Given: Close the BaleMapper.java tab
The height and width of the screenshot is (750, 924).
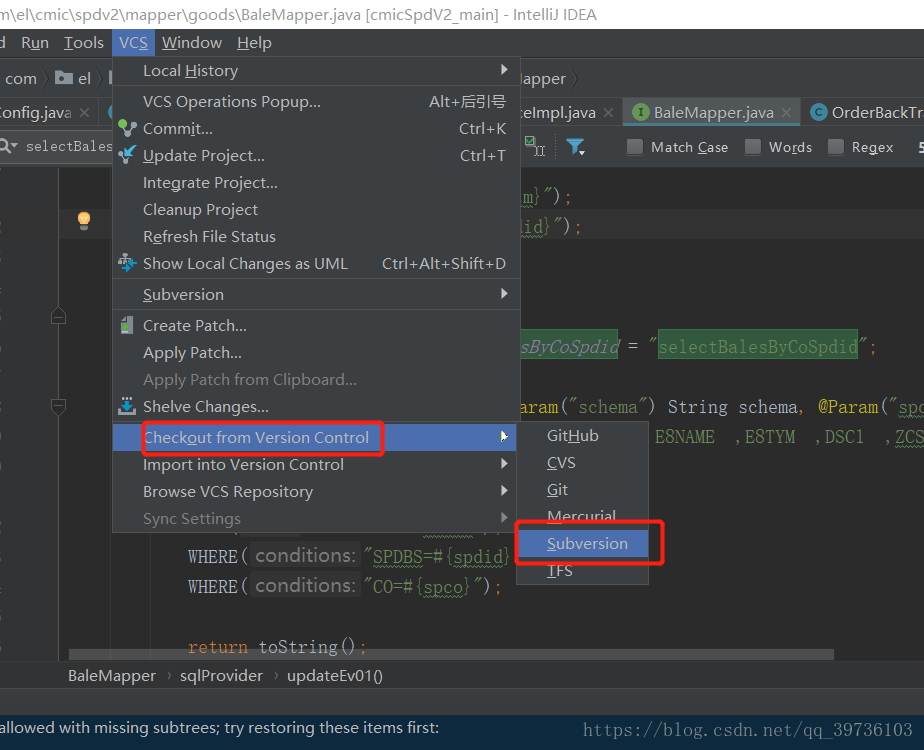Looking at the screenshot, I should tap(786, 113).
